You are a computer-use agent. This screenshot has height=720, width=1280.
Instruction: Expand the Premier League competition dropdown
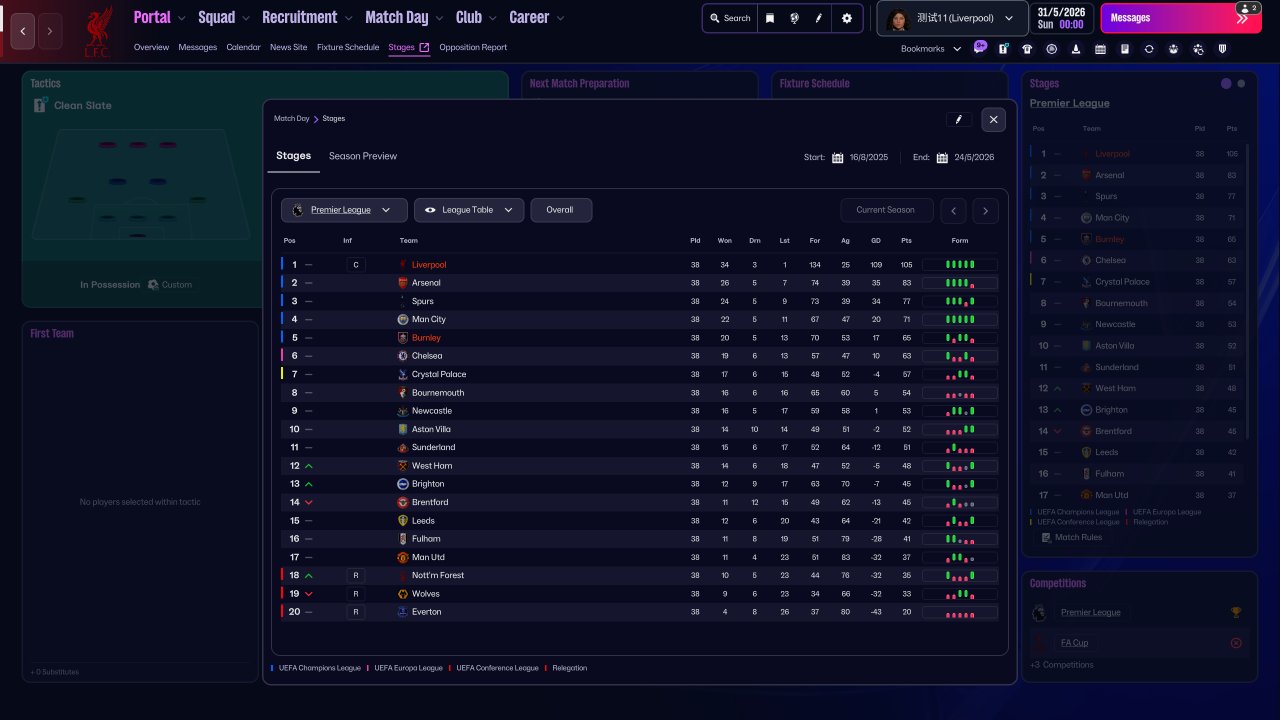pyautogui.click(x=344, y=210)
